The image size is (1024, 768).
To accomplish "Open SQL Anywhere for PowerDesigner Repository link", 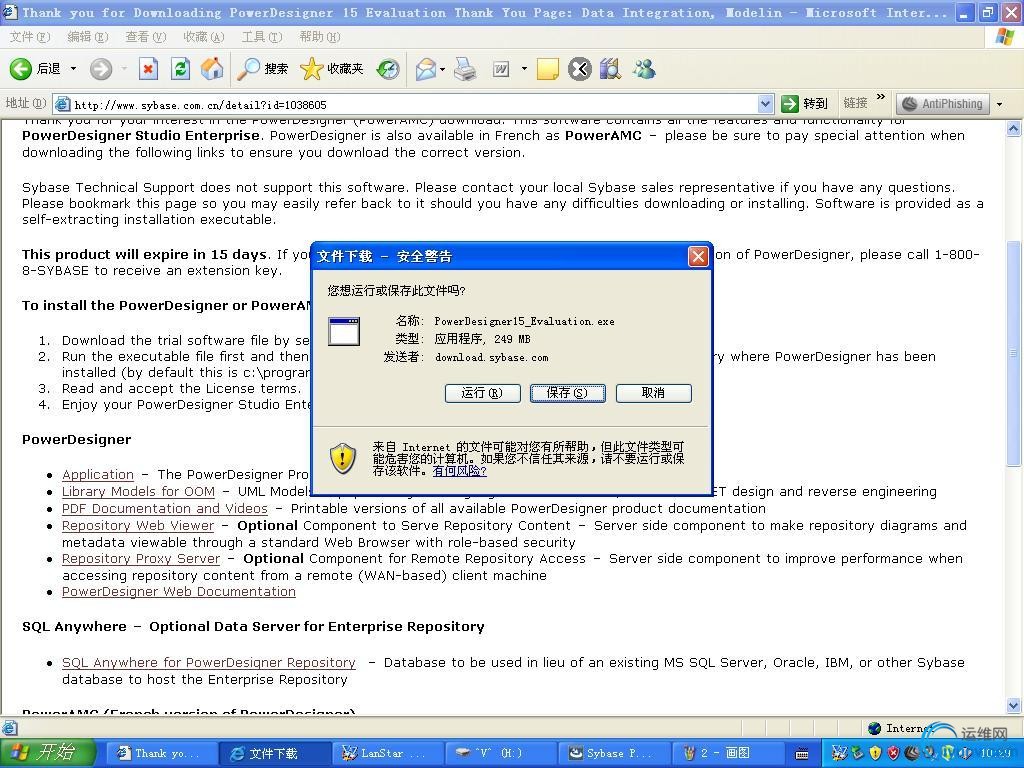I will point(209,663).
